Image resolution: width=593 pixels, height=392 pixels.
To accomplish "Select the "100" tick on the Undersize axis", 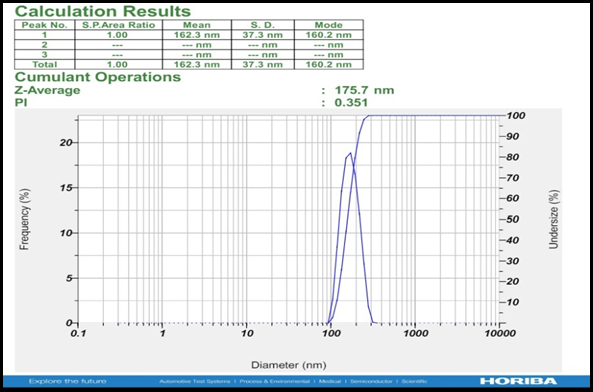I will [516, 116].
